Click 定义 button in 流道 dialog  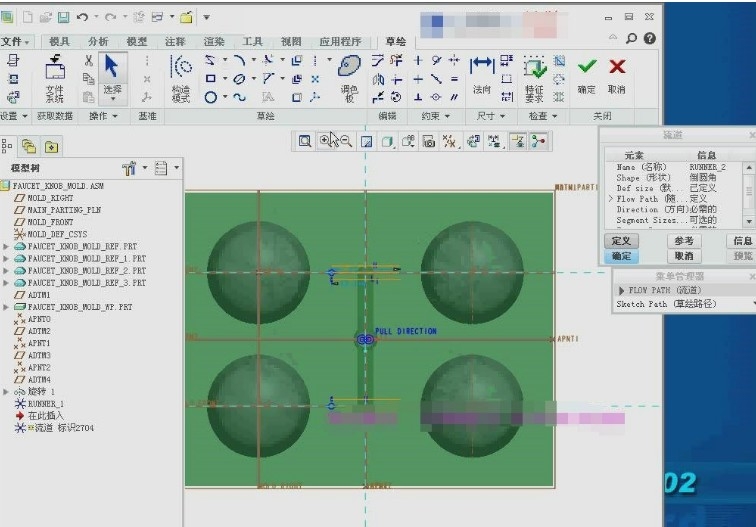[x=621, y=241]
